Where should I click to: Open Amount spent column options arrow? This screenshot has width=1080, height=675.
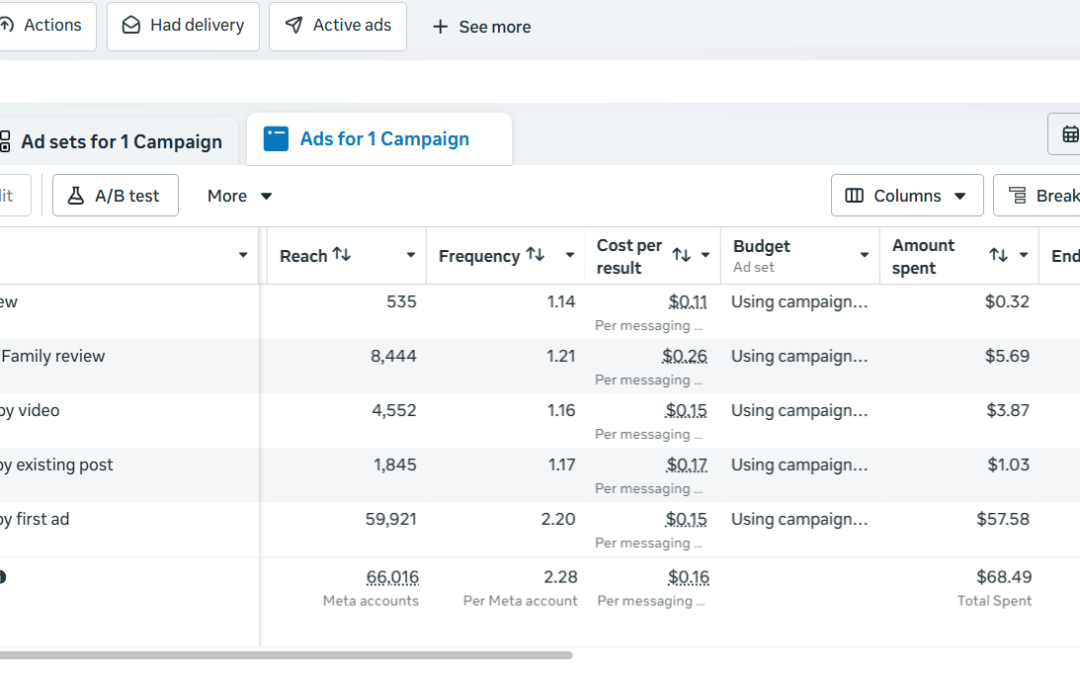tap(1024, 255)
